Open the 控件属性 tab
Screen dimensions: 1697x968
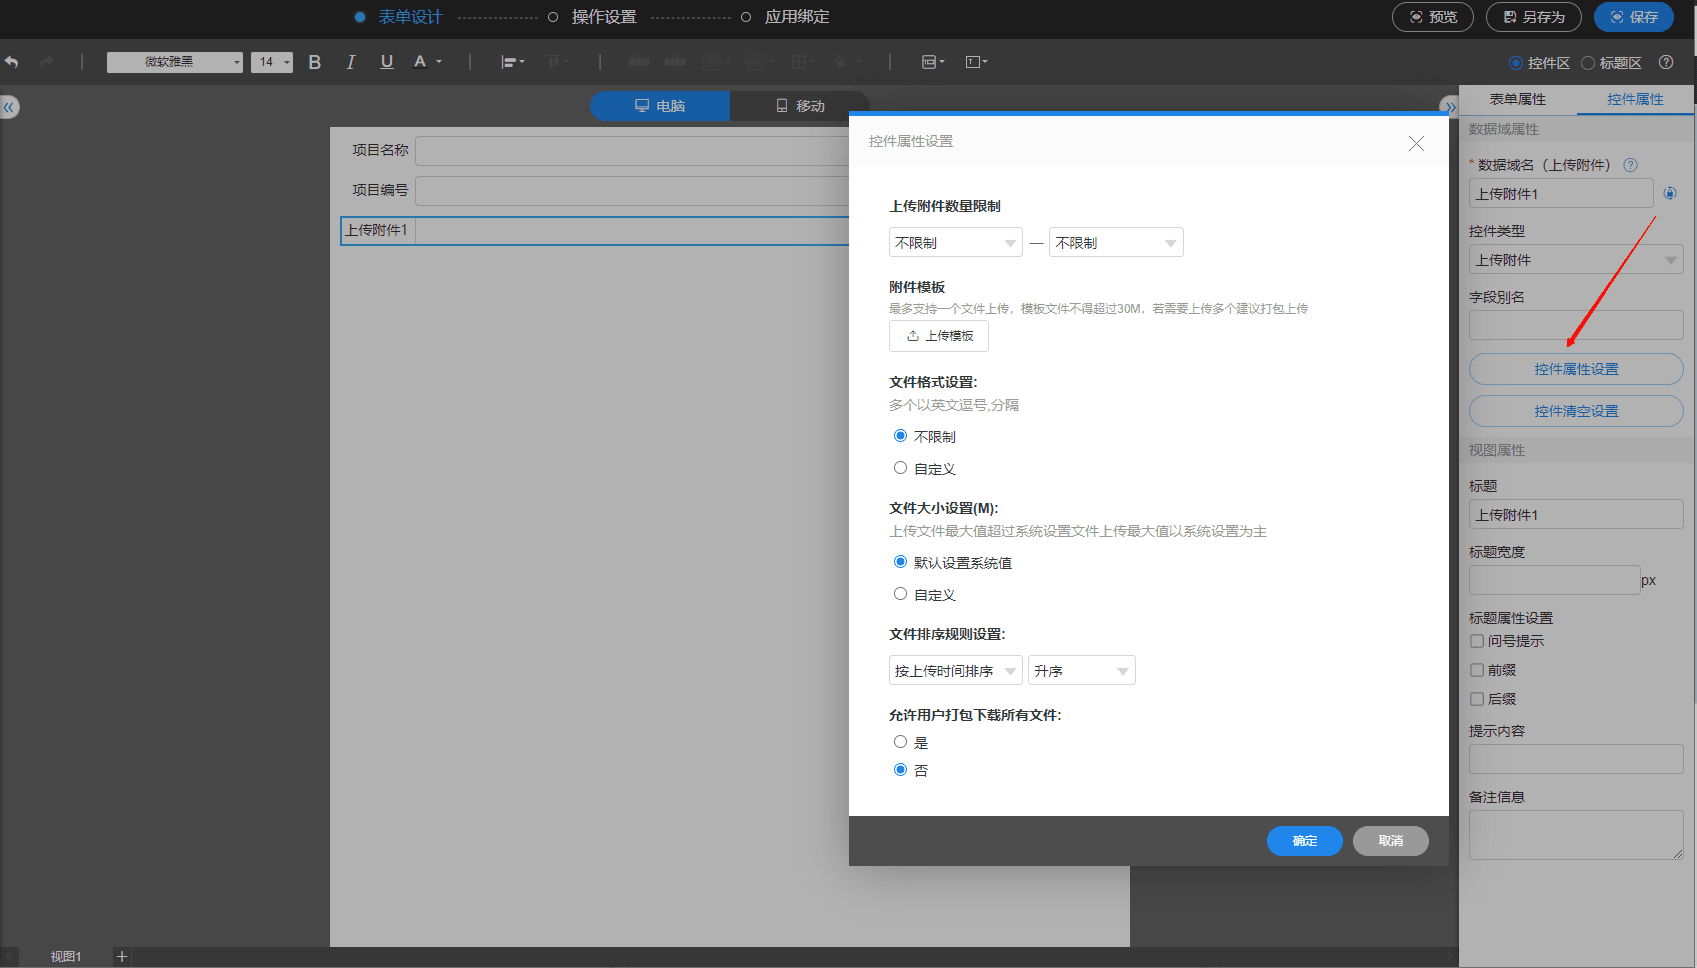click(1635, 99)
